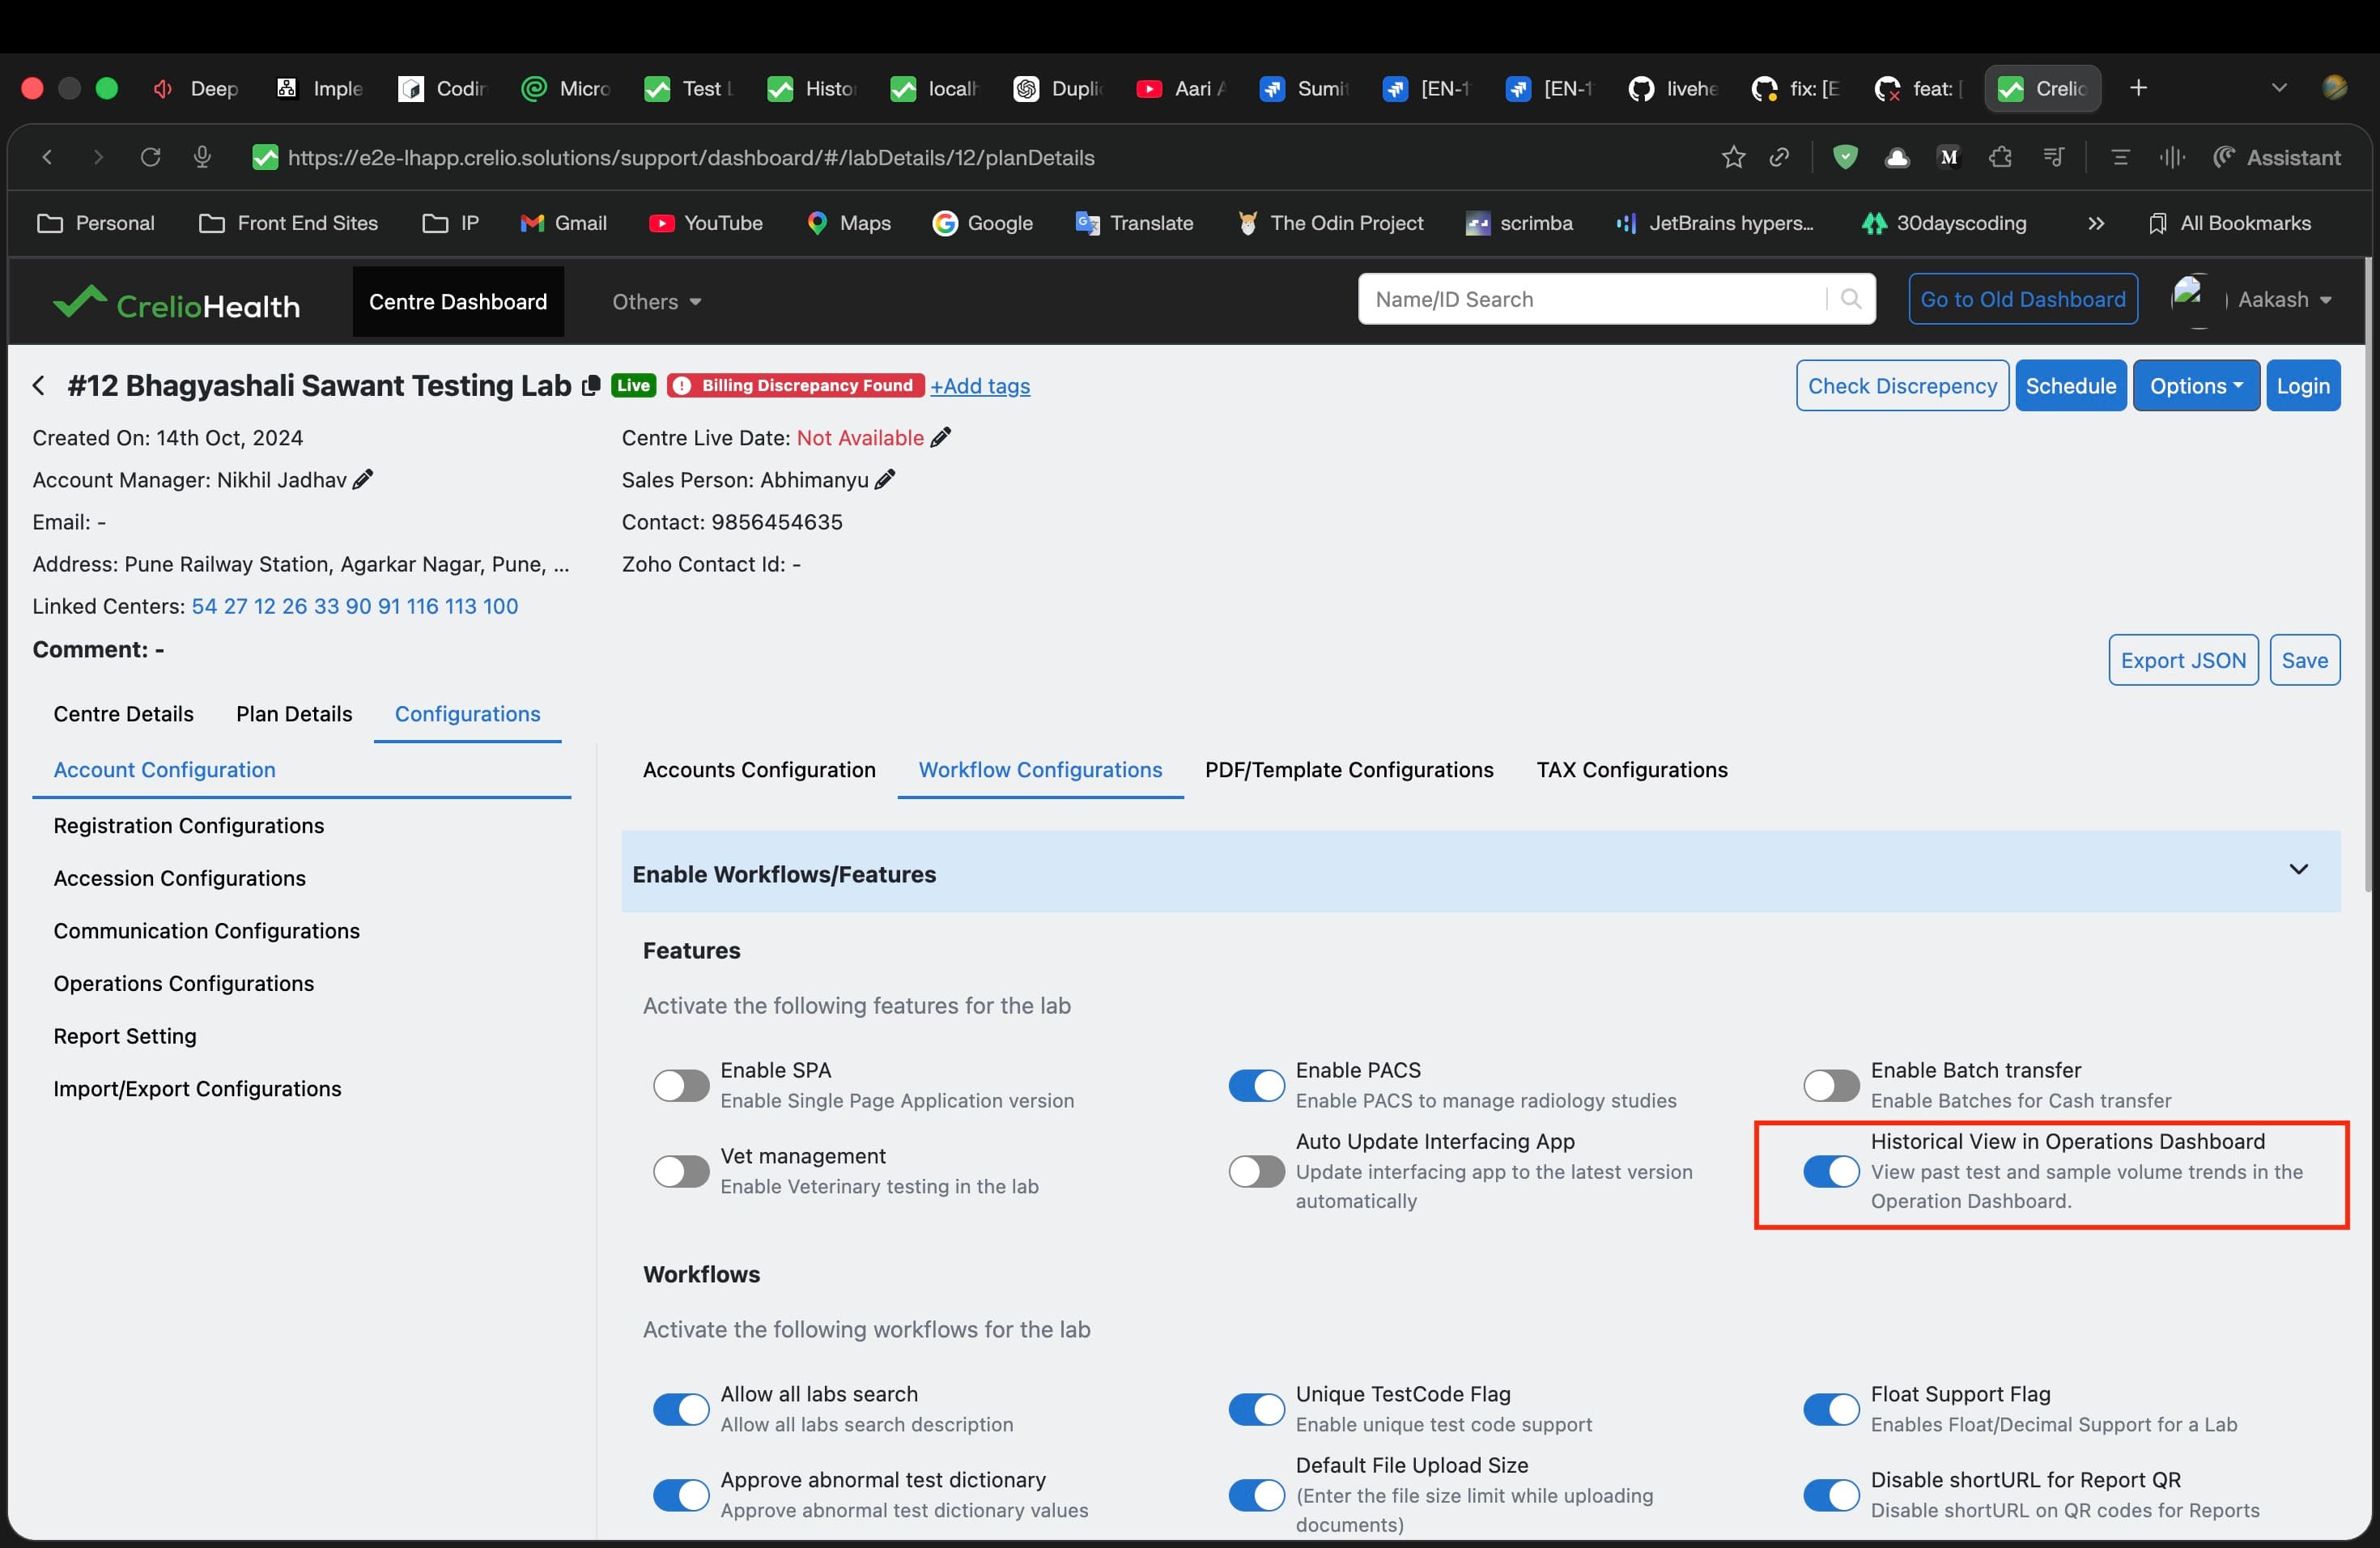
Task: Click the Schedule button
Action: pos(2070,386)
